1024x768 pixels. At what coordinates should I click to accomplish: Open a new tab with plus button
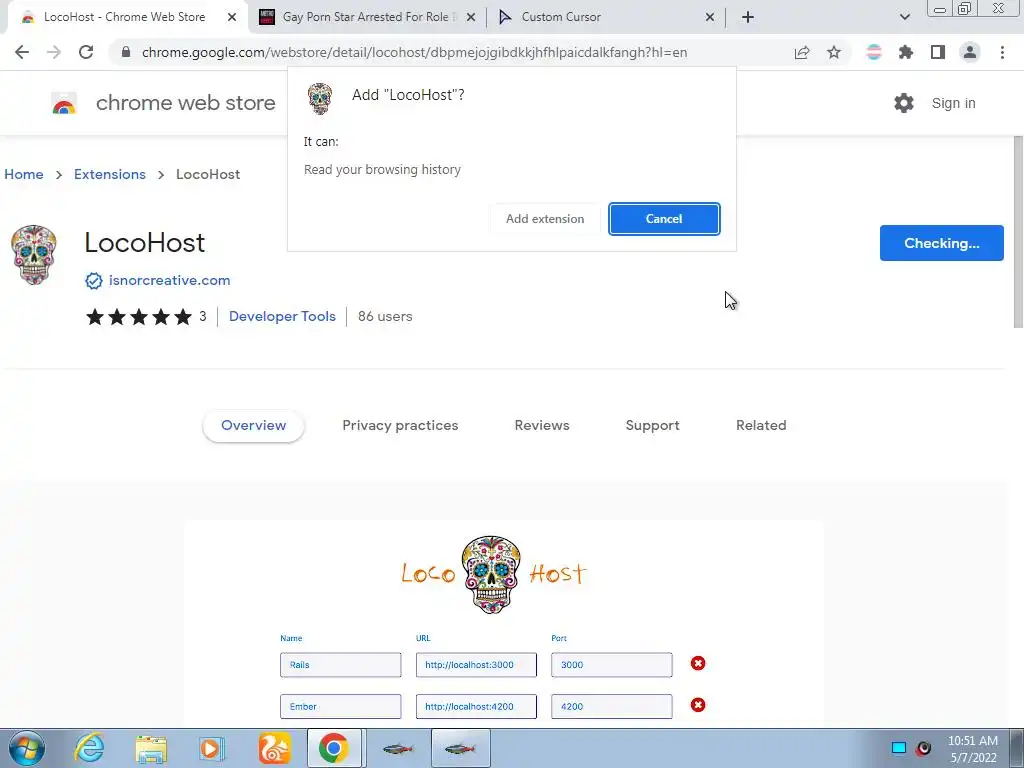[x=748, y=17]
